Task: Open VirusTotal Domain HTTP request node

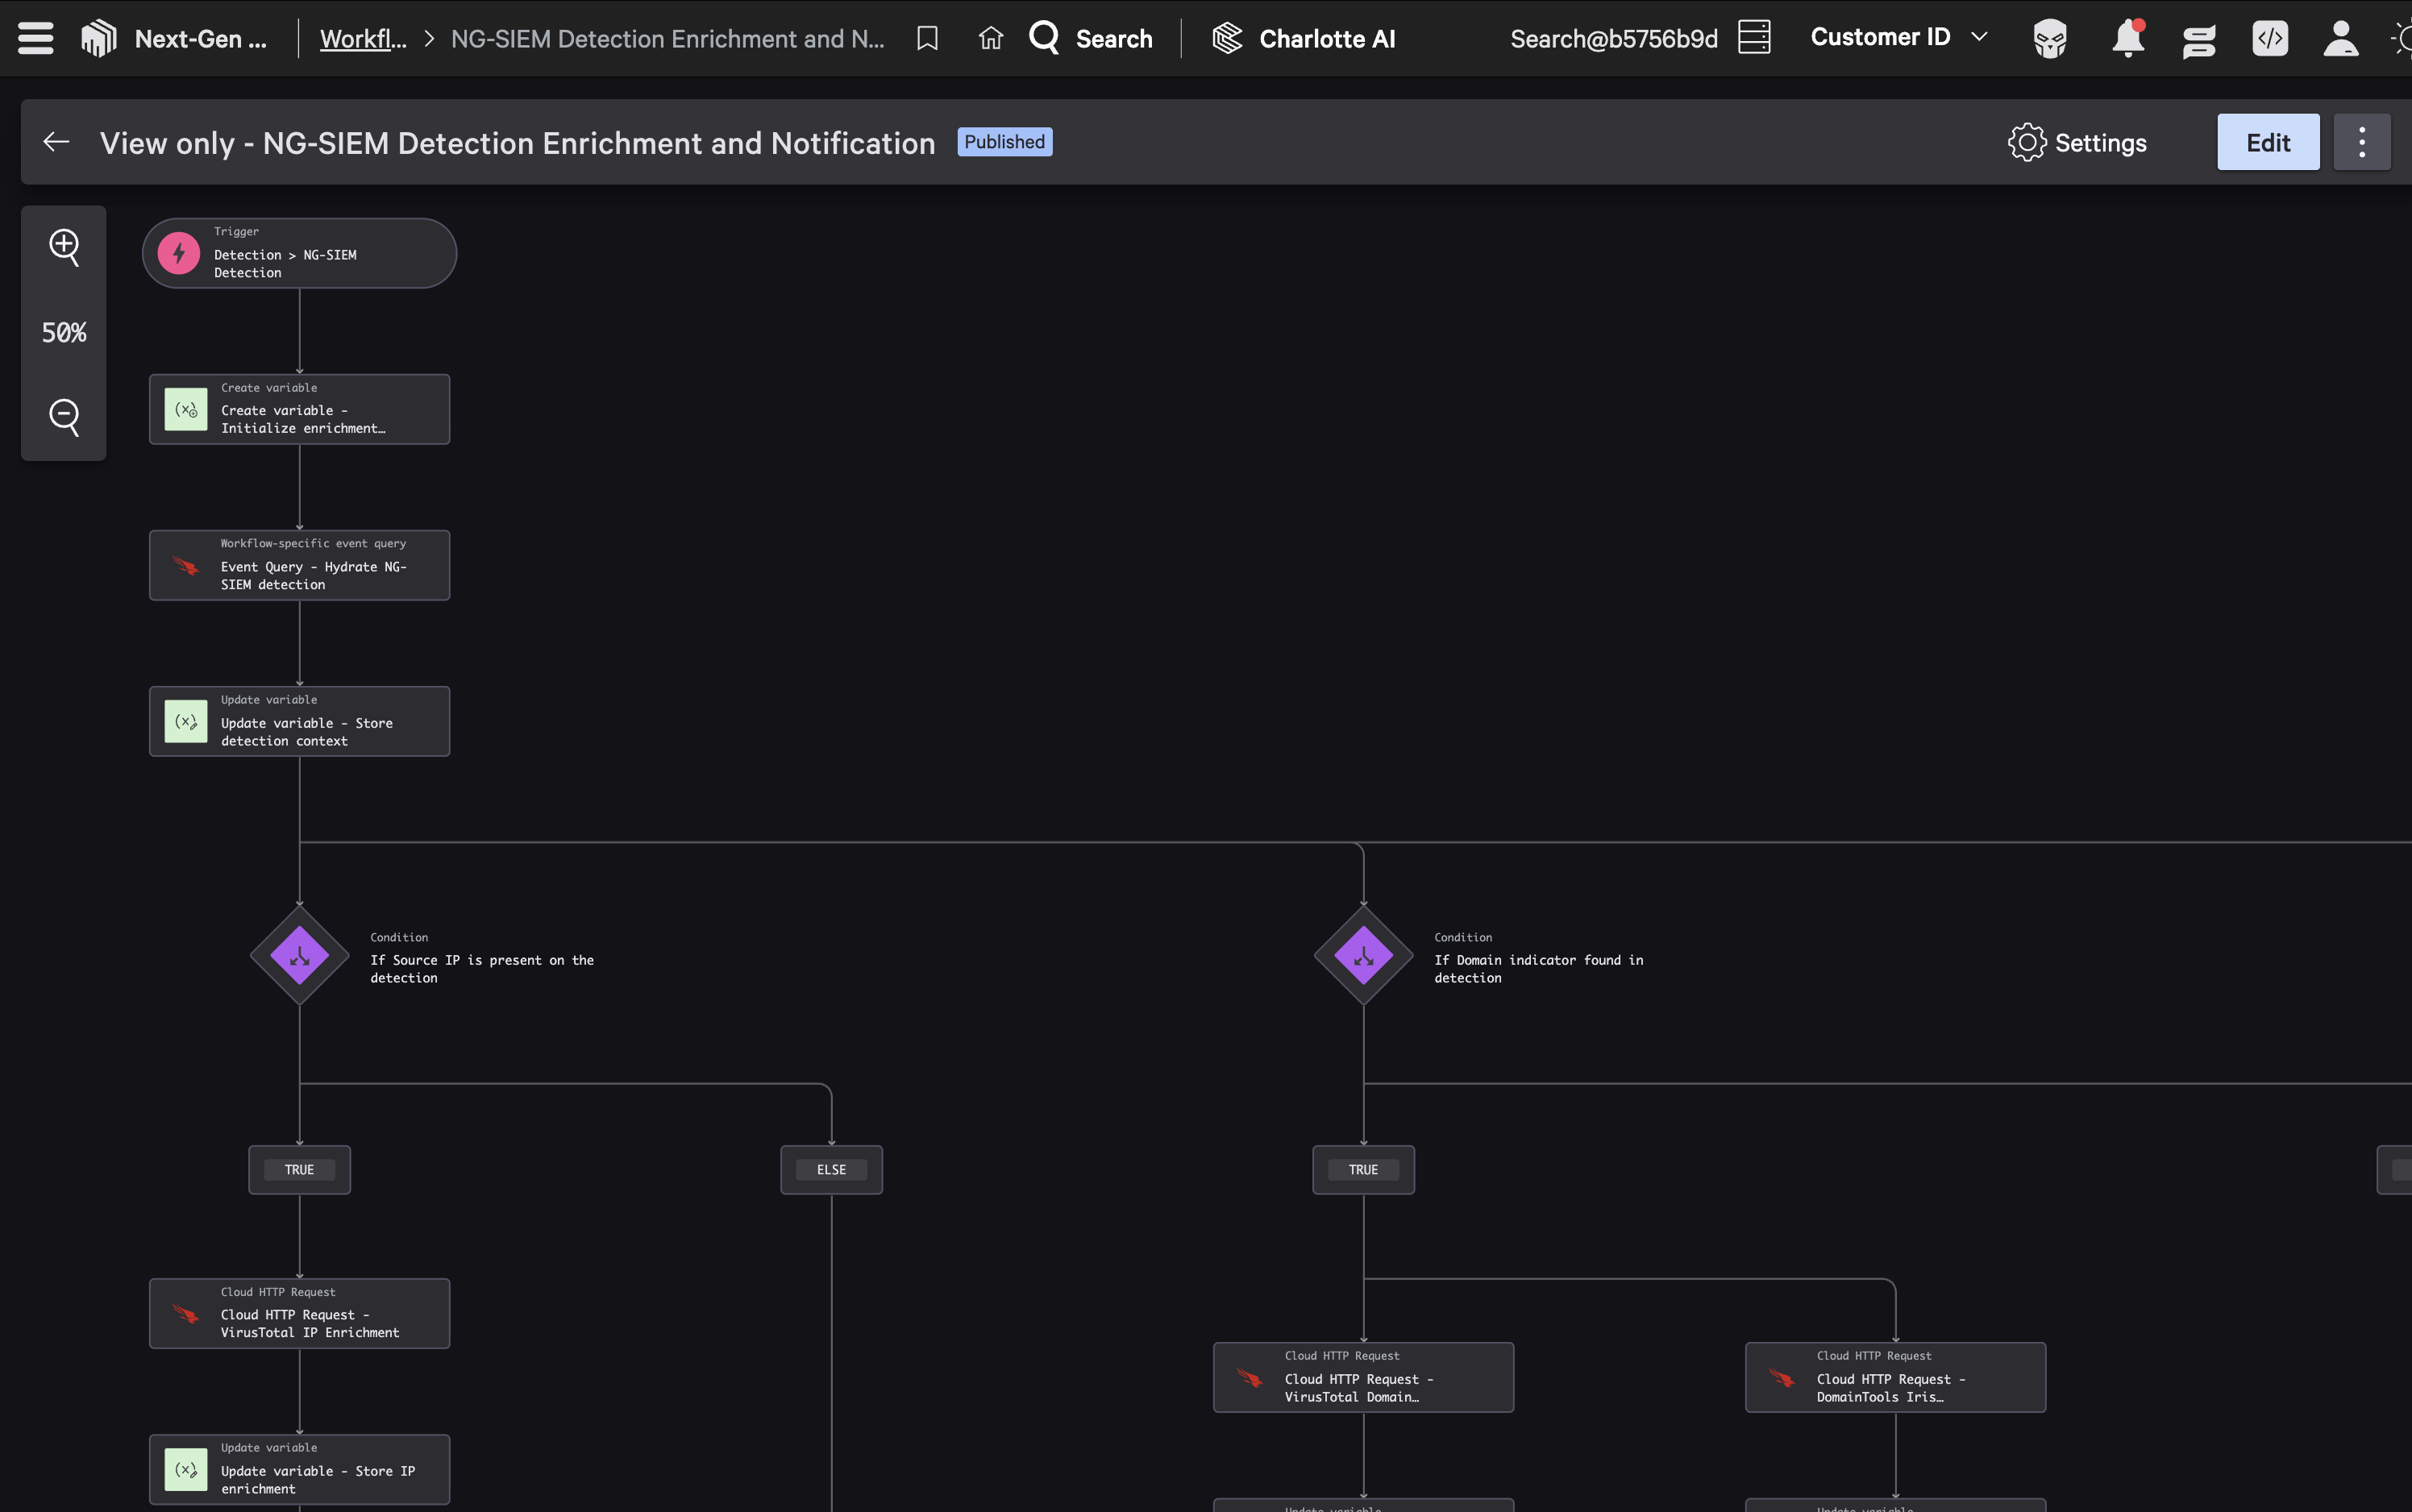Action: tap(1363, 1378)
